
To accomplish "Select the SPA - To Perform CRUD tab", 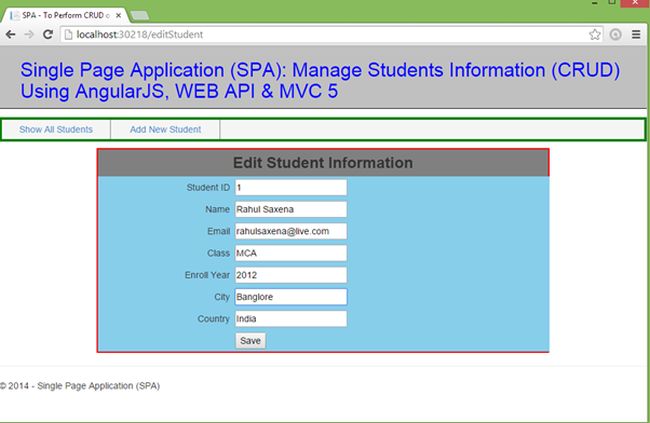I will (x=64, y=15).
